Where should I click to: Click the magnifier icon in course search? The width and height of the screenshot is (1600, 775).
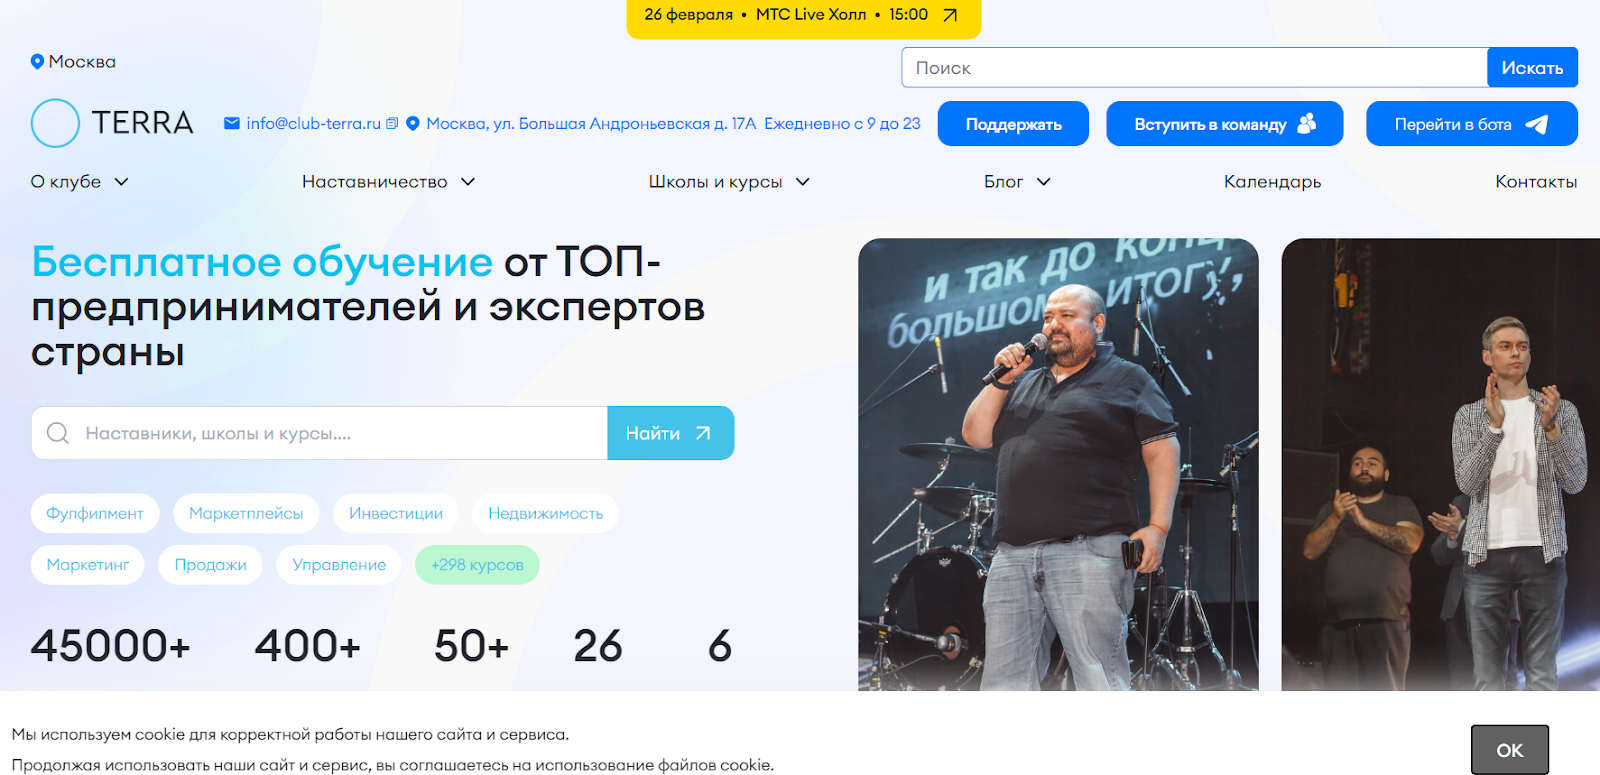(58, 433)
